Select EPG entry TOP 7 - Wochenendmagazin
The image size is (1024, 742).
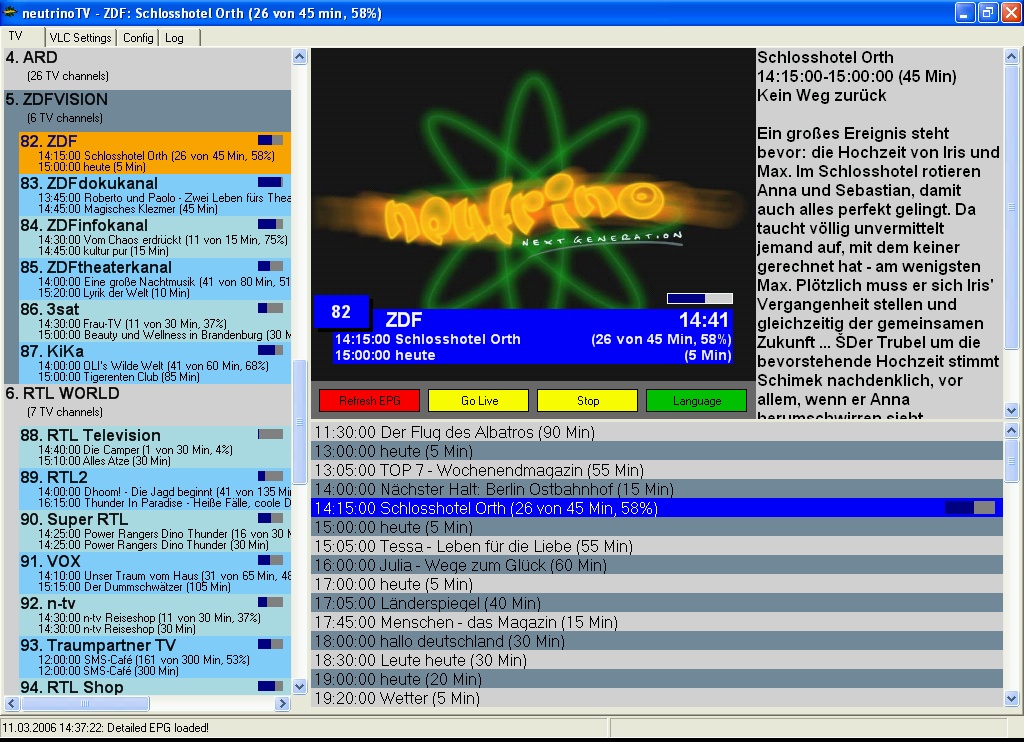656,470
